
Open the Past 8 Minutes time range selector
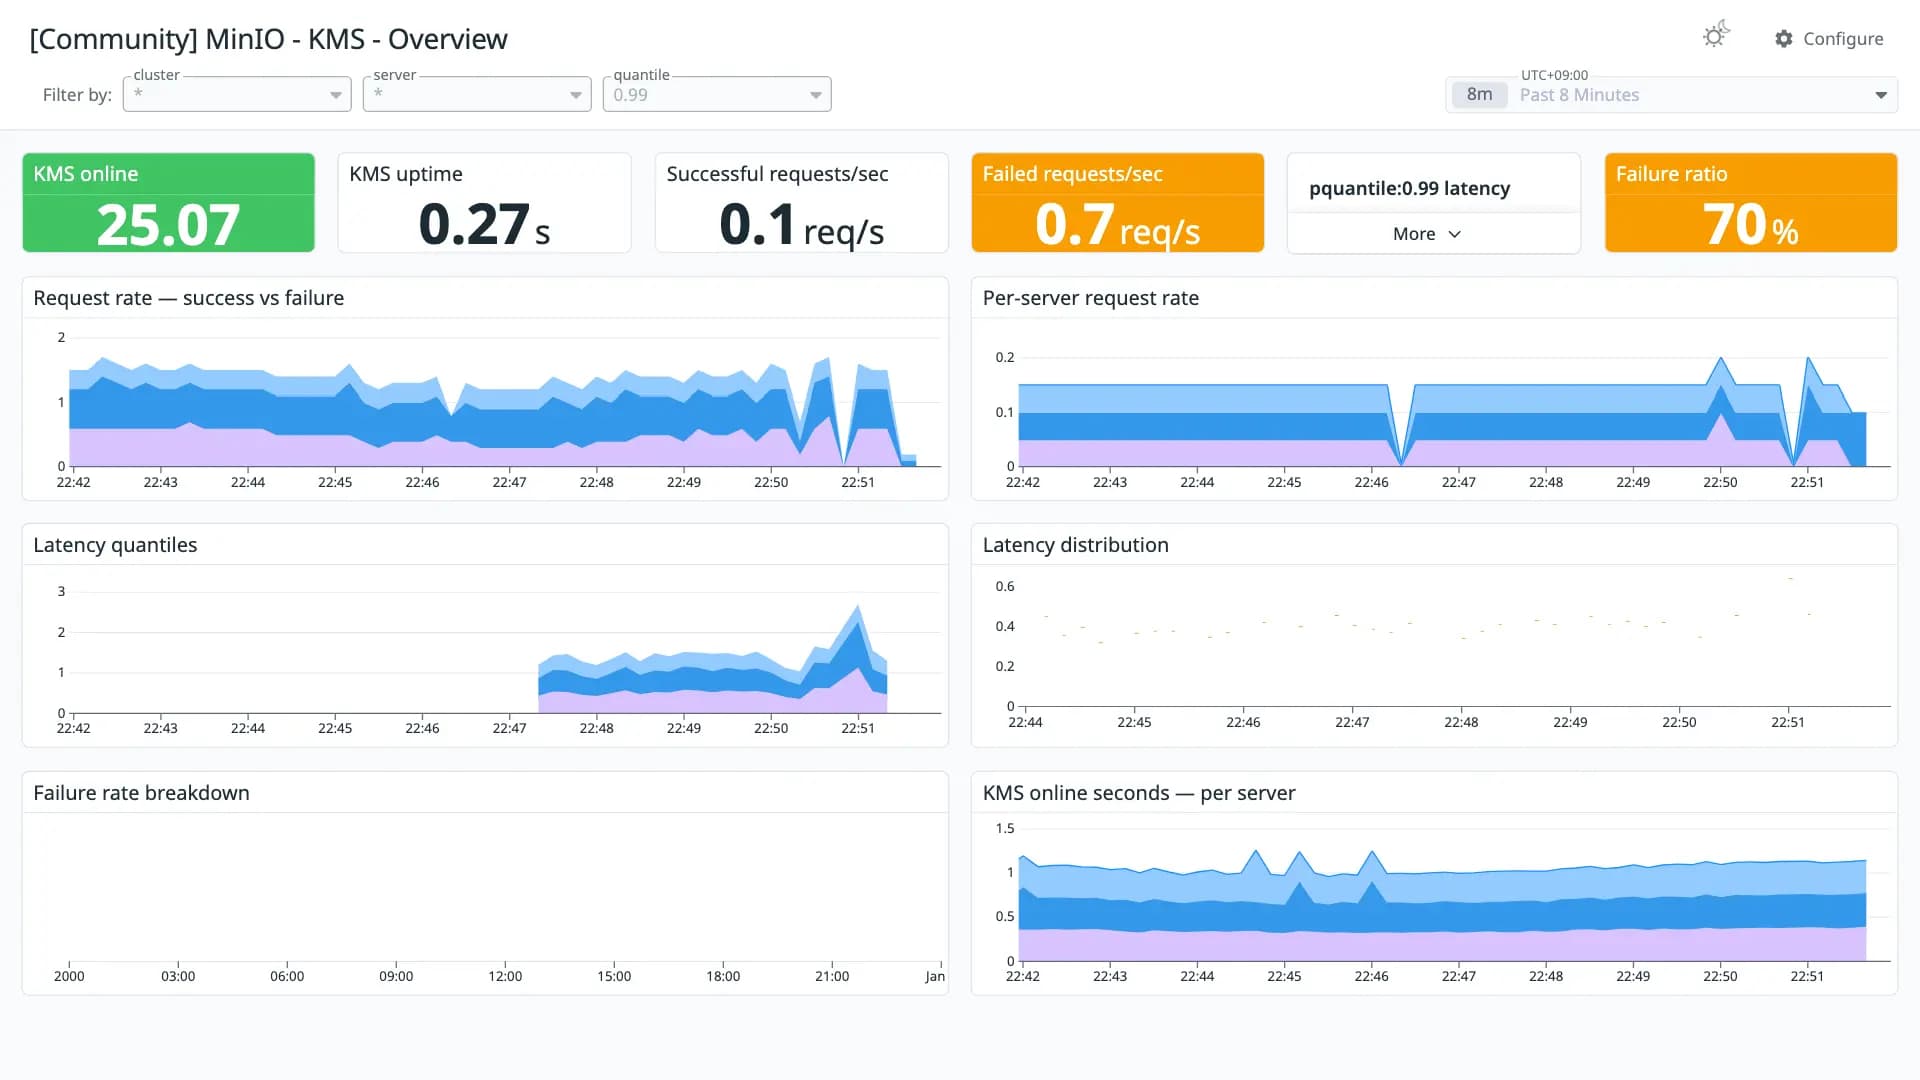[1671, 95]
